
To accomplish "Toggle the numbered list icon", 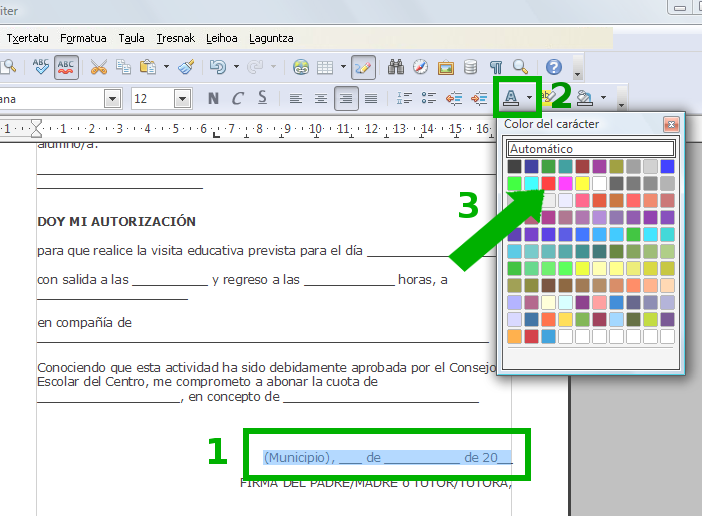I will point(404,98).
